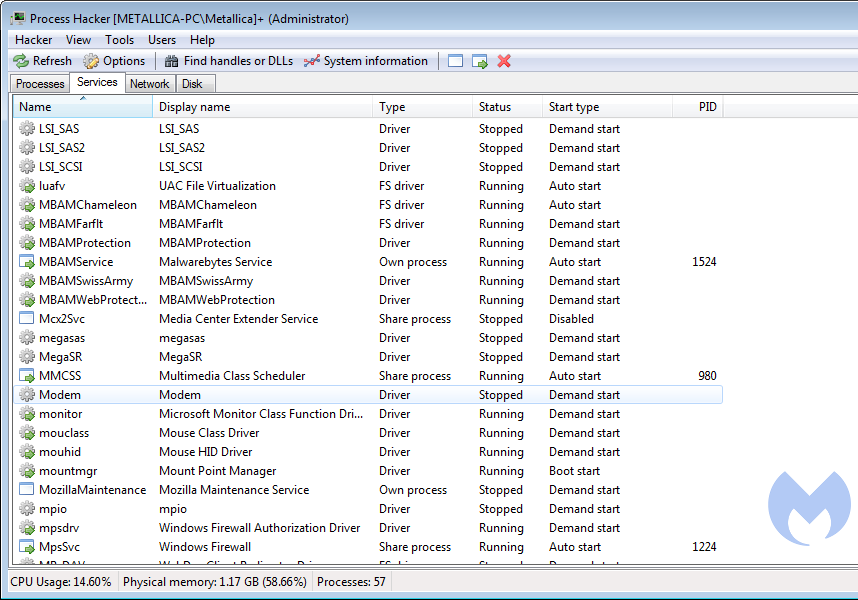The image size is (858, 600).
Task: Switch to the Processes tab
Action: 40,84
